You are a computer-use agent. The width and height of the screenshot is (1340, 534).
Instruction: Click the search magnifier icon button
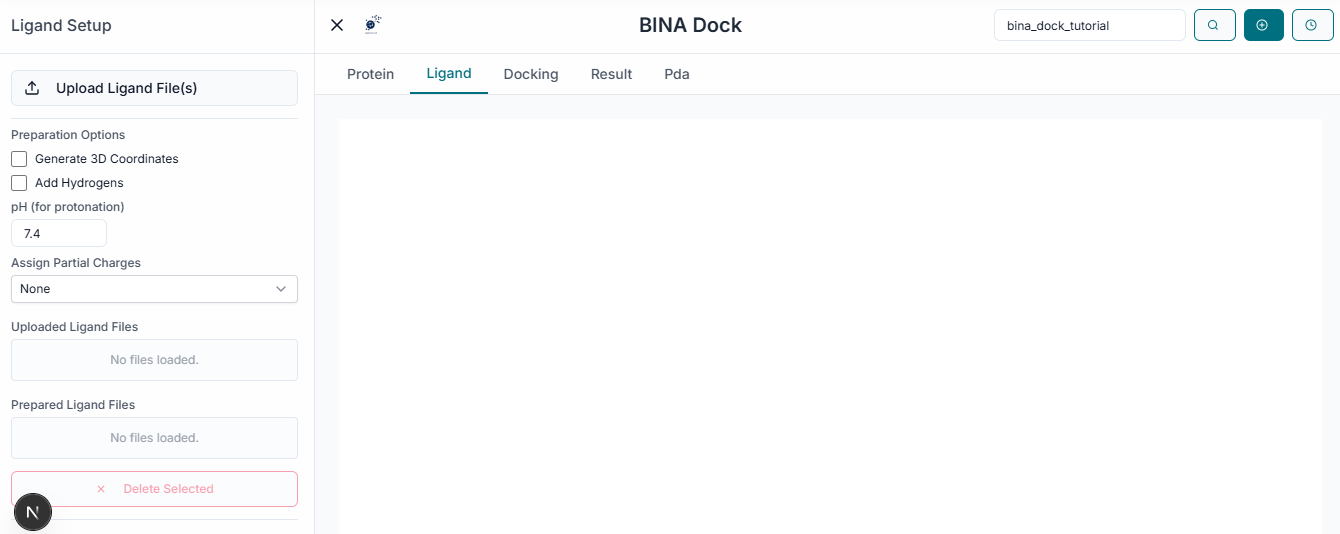1214,26
